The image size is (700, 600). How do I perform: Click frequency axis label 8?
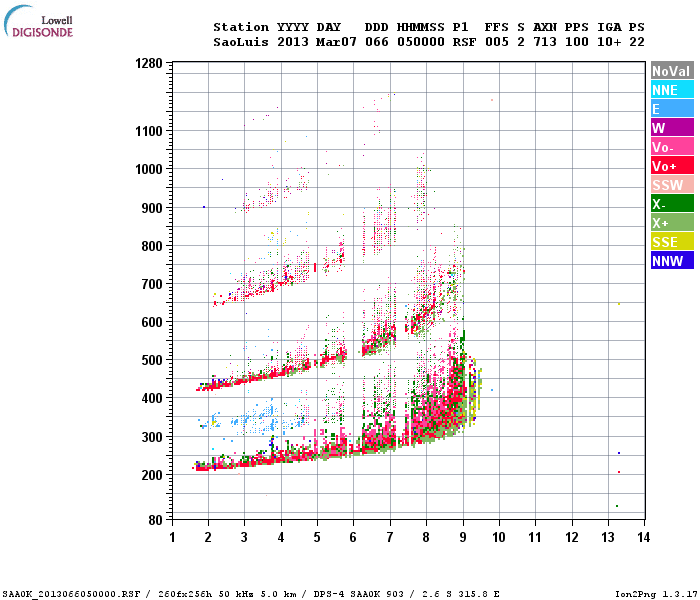point(426,537)
